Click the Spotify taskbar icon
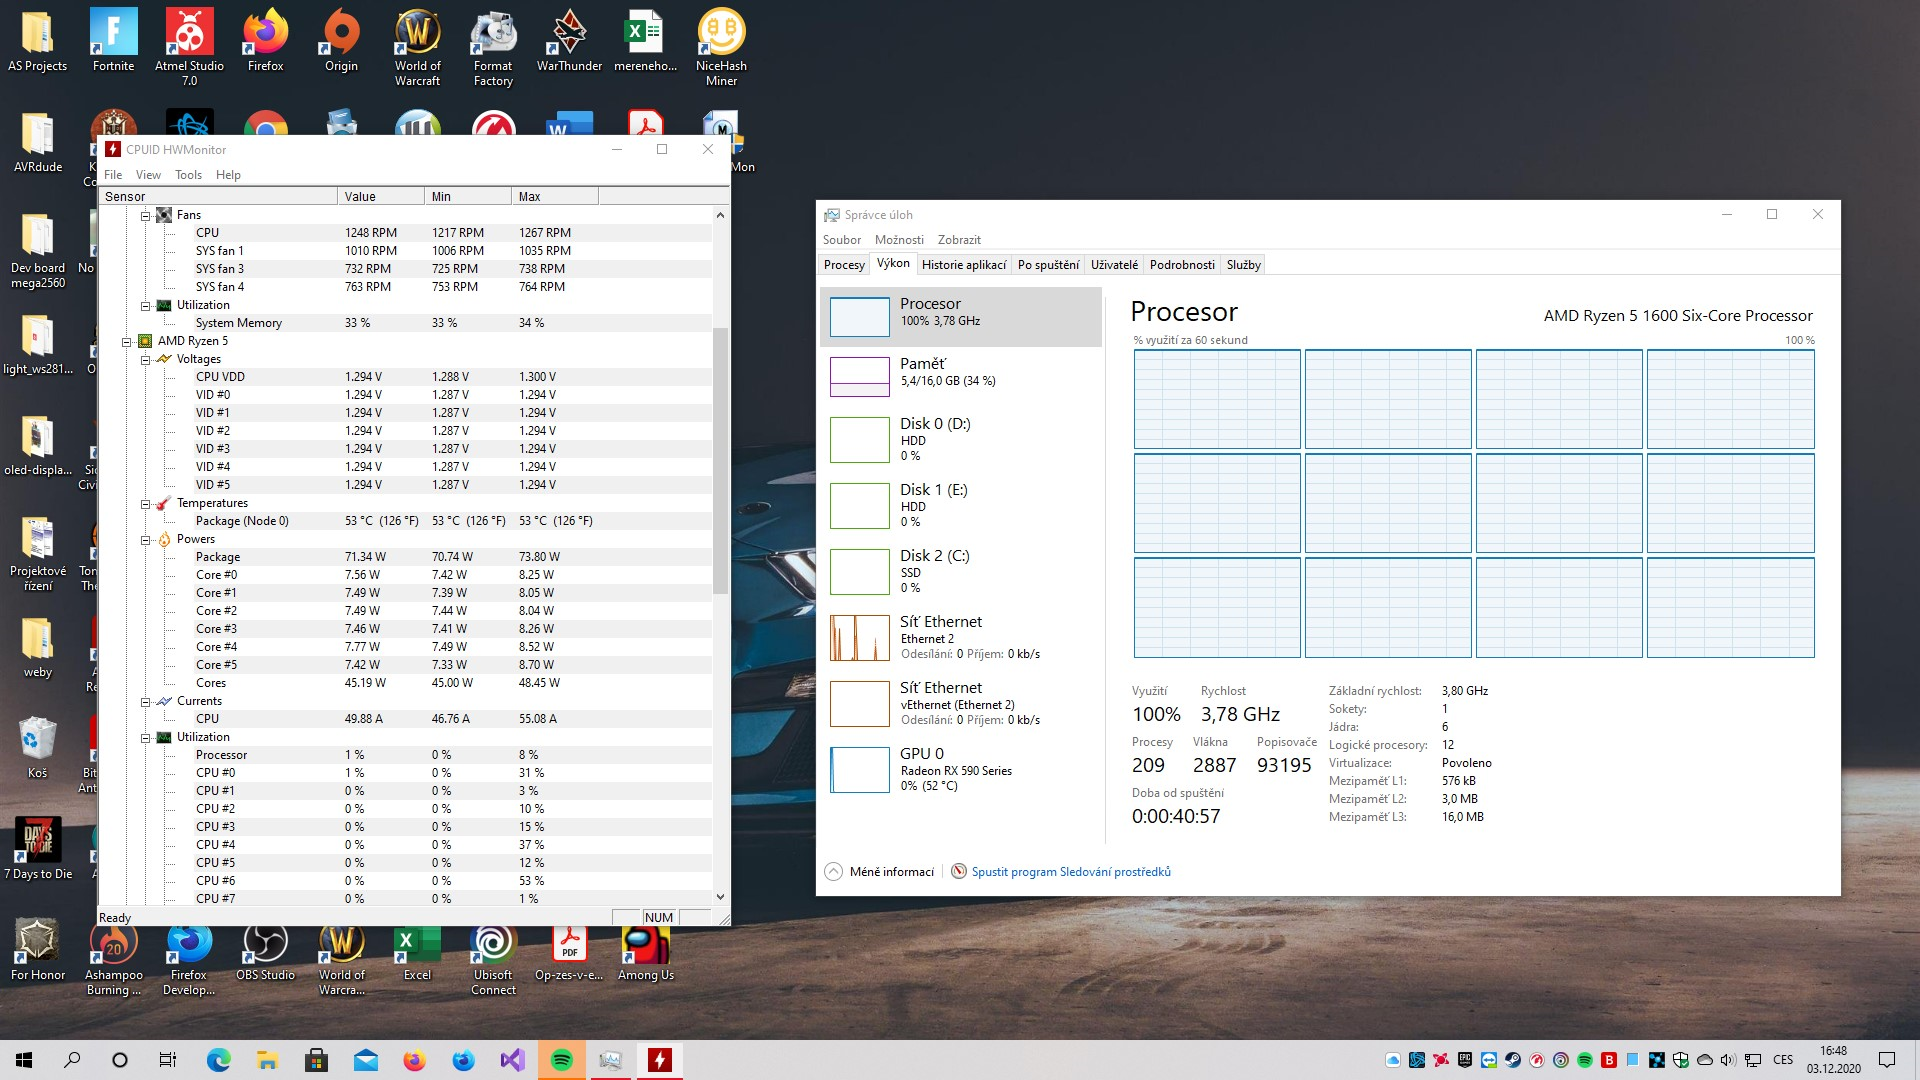The height and width of the screenshot is (1080, 1920). click(562, 1060)
